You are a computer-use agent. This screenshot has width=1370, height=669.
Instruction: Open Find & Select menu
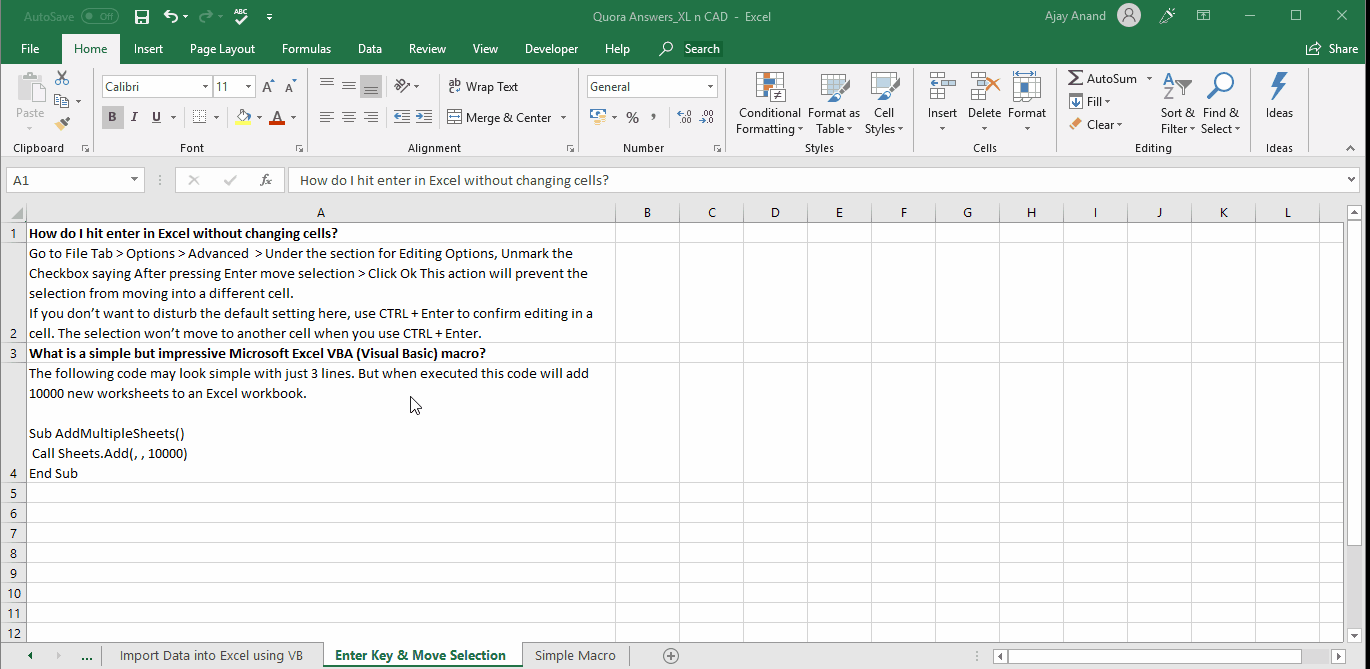[1220, 104]
